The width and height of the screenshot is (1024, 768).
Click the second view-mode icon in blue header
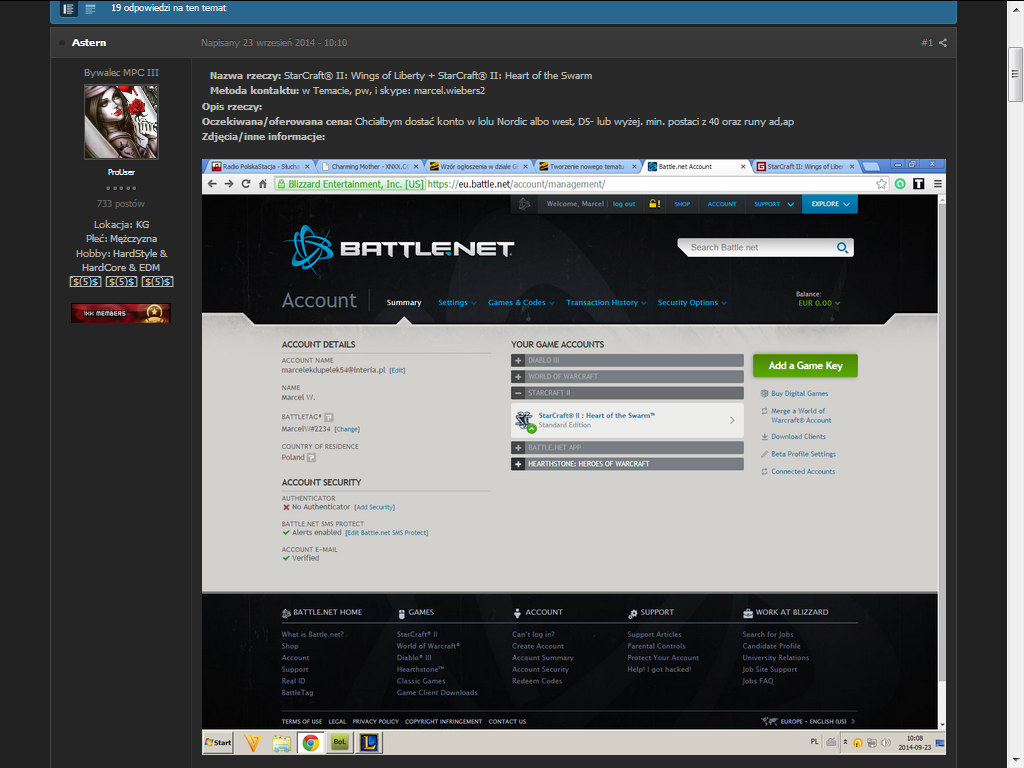tap(91, 8)
